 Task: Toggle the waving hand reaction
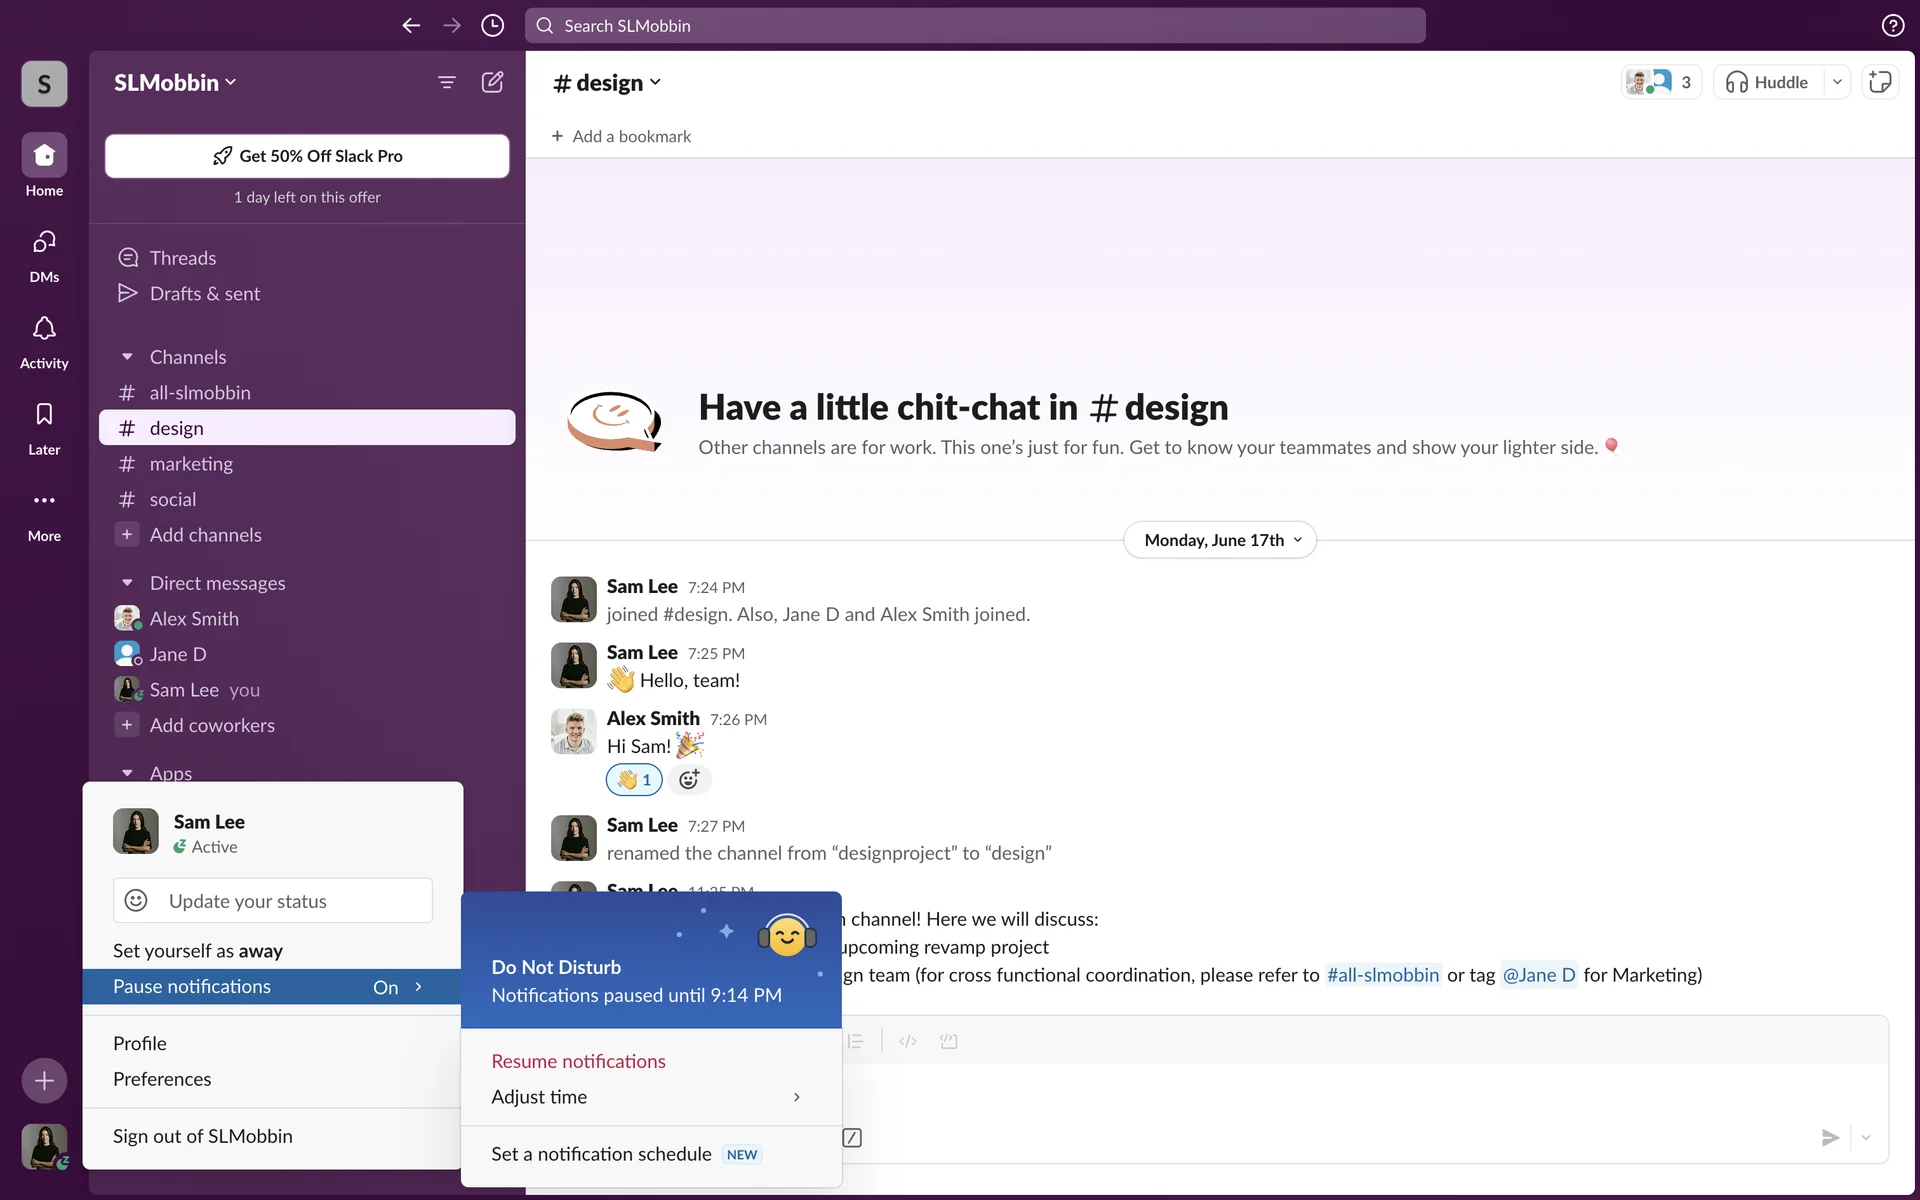click(634, 780)
